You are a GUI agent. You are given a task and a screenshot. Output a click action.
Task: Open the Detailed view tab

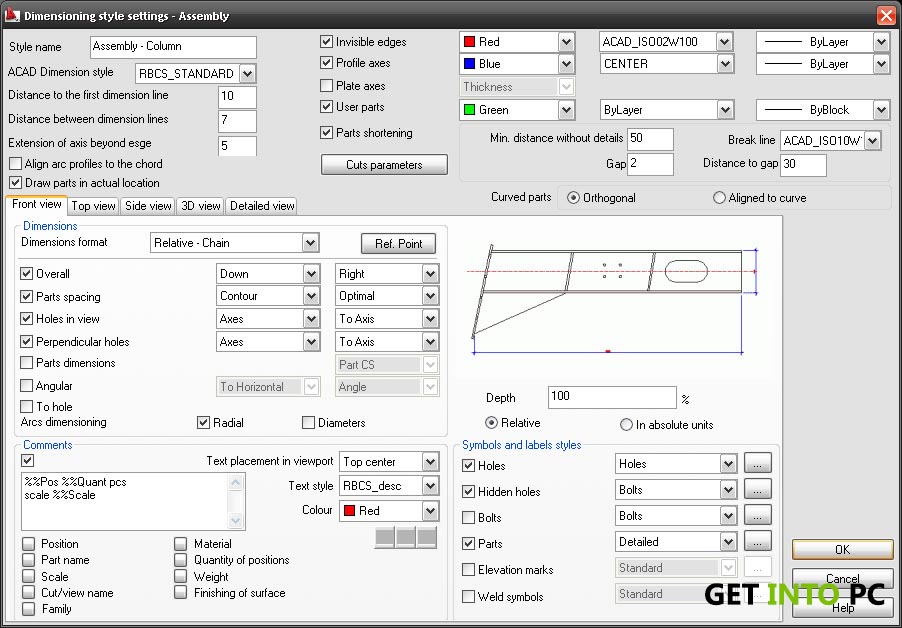point(262,206)
